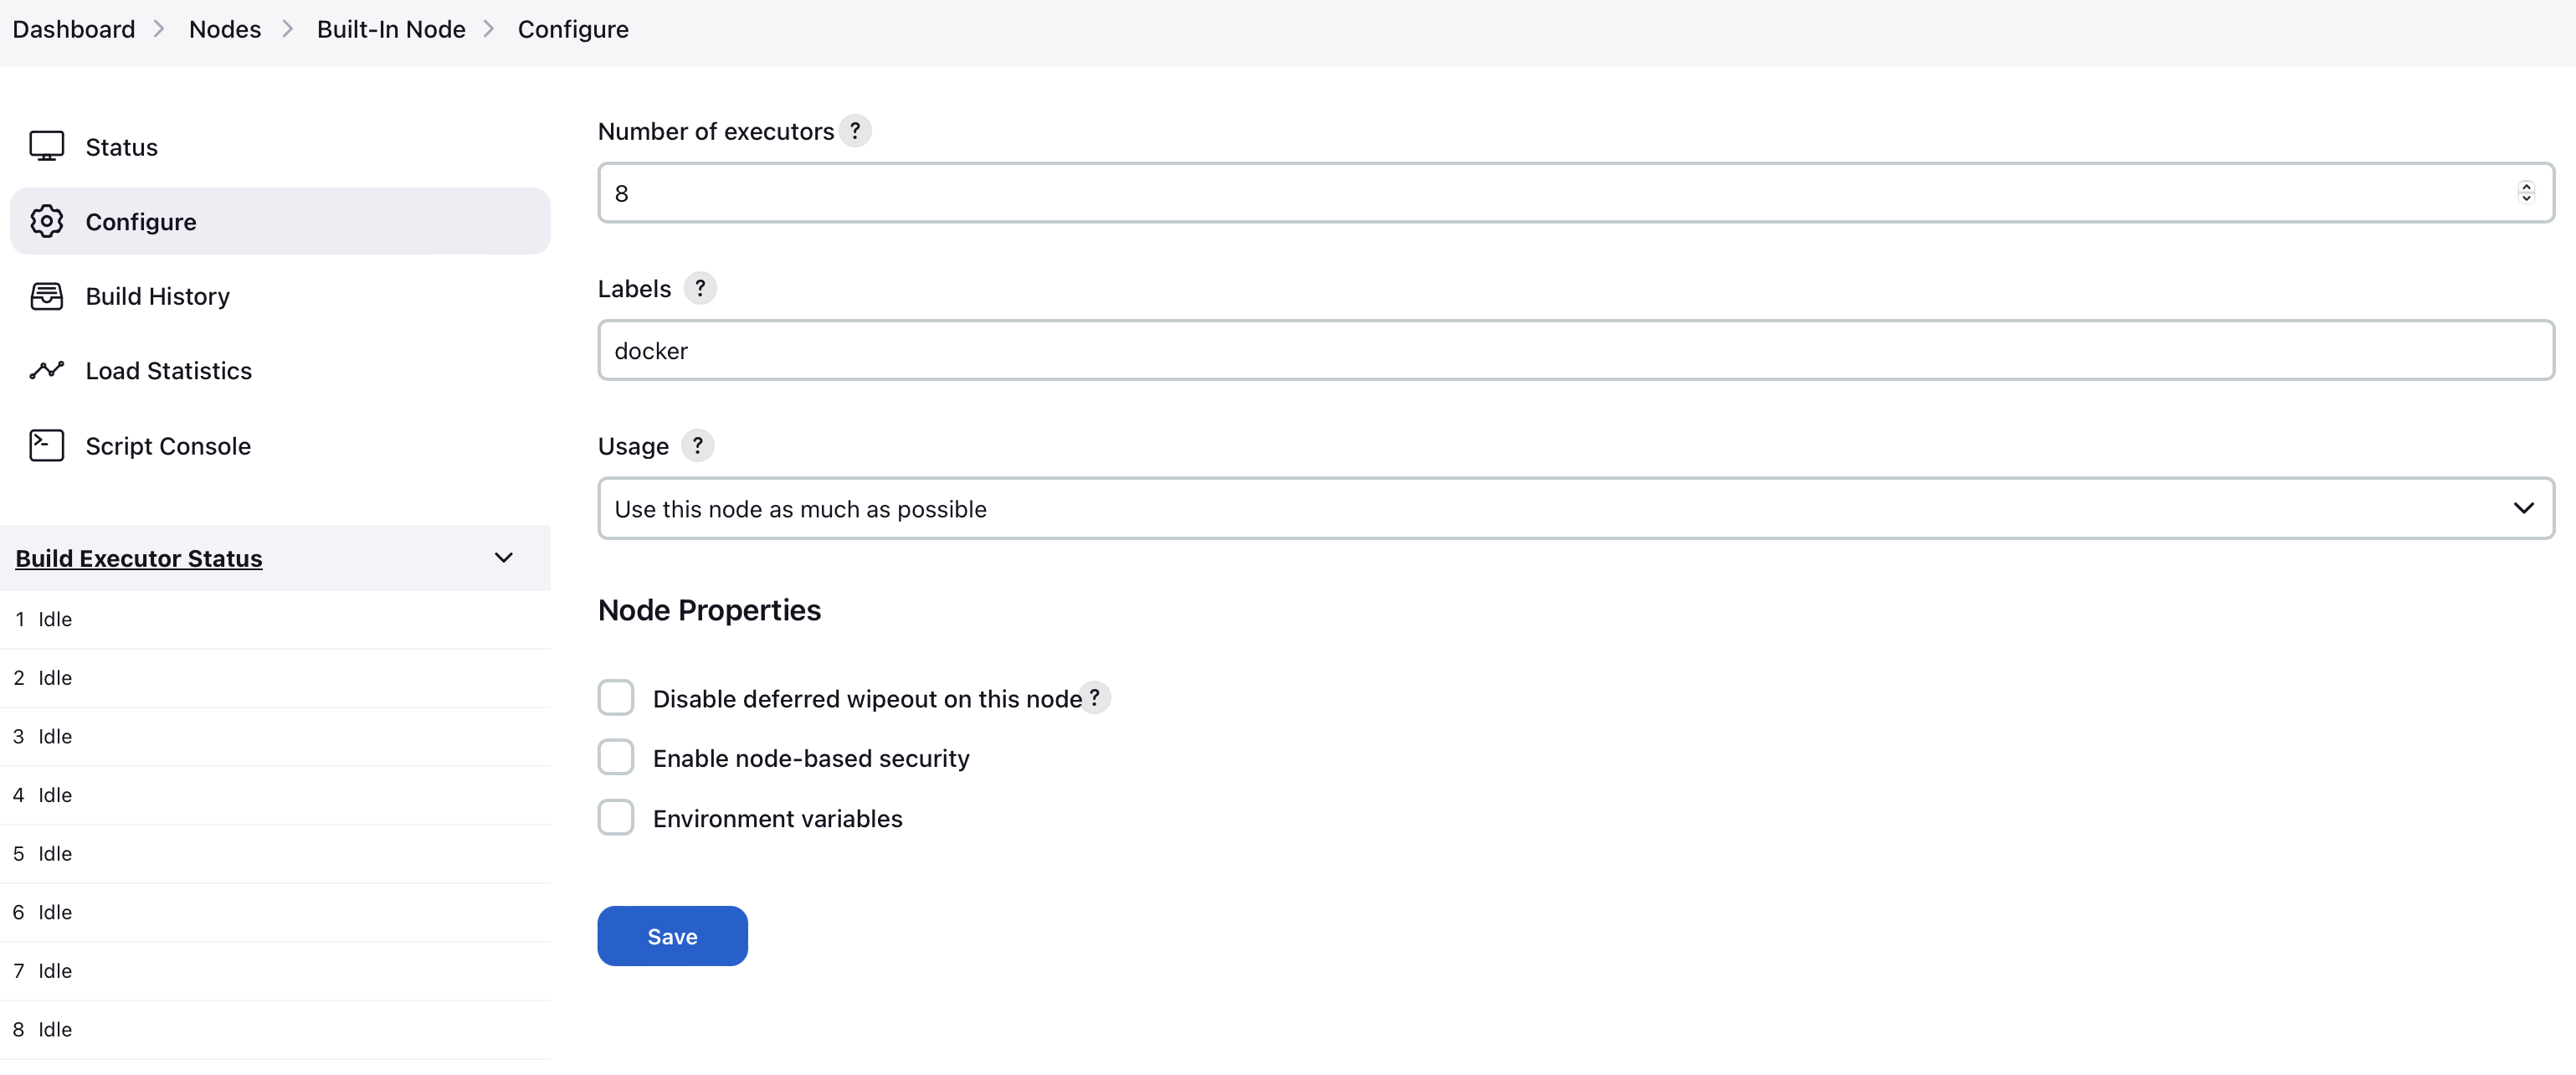Click the Load Statistics graph icon
Screen dimensions: 2576x1075
pos(46,370)
